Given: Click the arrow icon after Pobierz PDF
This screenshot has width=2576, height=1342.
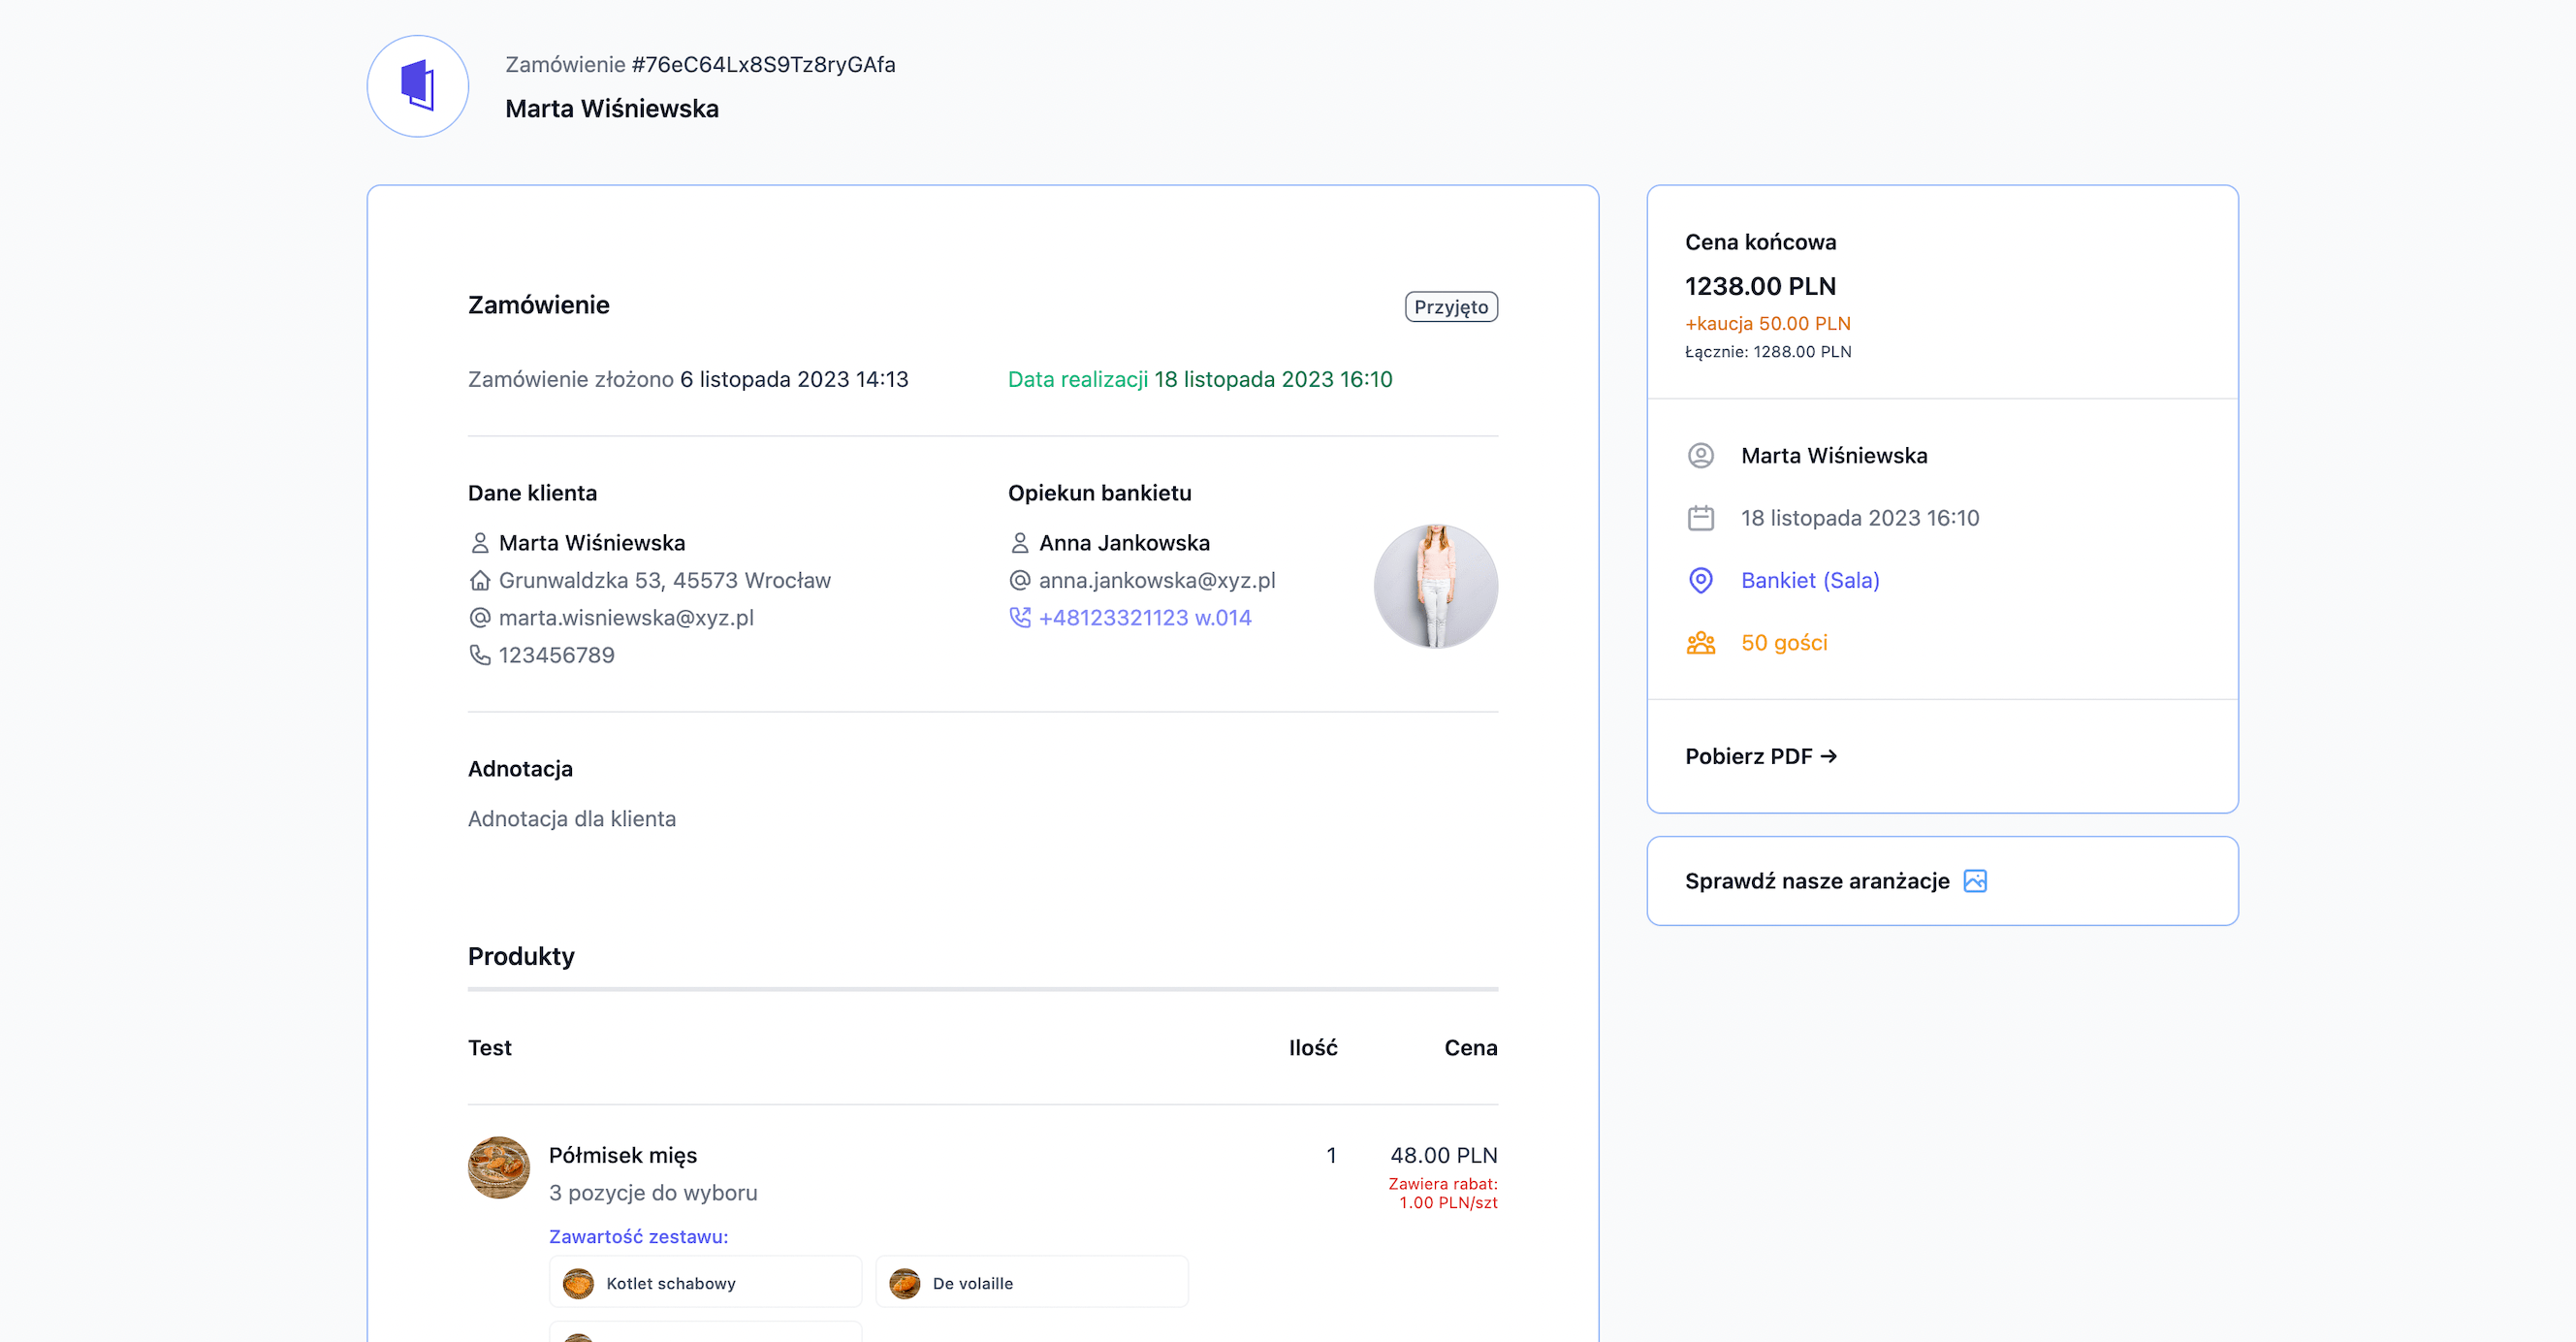Looking at the screenshot, I should click(x=1829, y=756).
